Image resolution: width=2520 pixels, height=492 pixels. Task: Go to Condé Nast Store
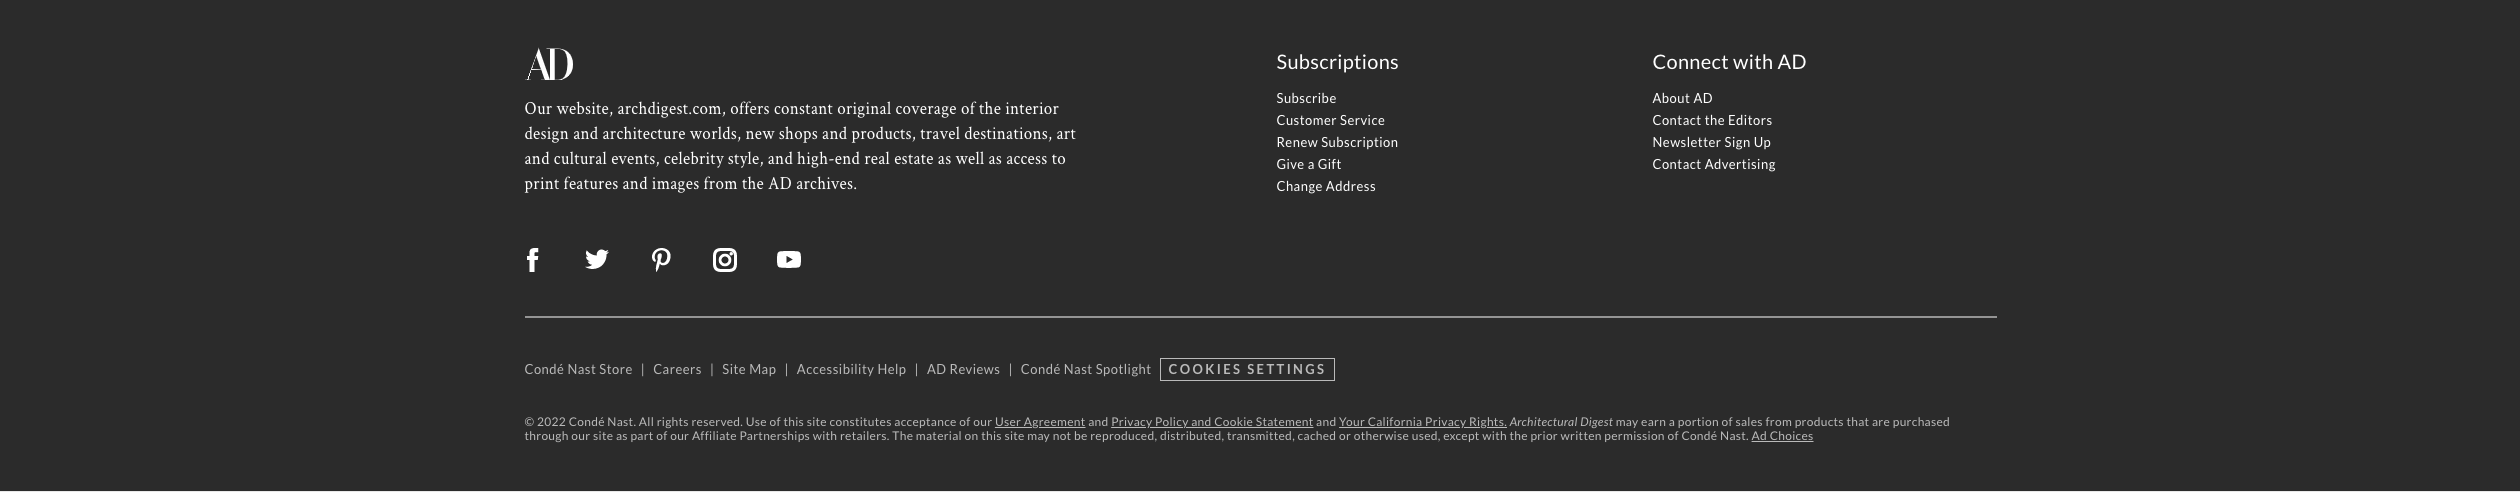click(x=578, y=370)
